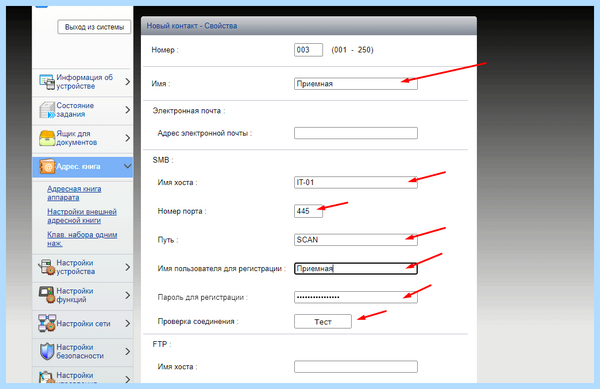The width and height of the screenshot is (600, 389).
Task: Click the job status icon
Action: click(x=47, y=110)
